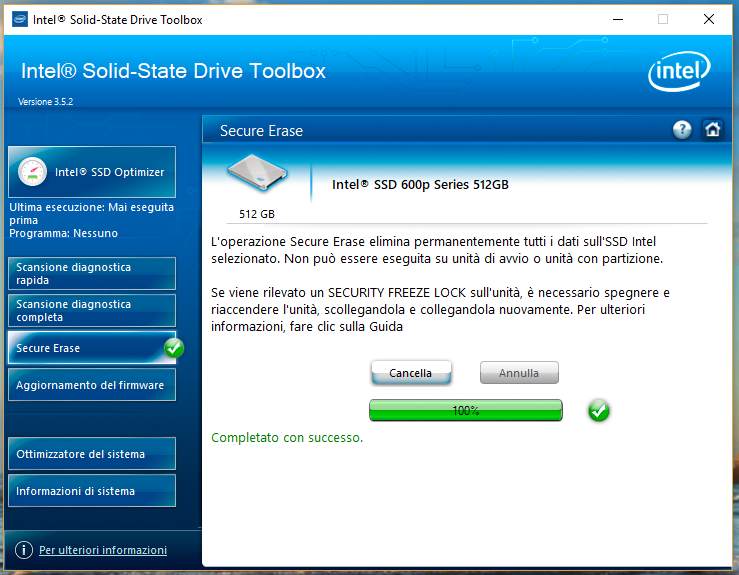739x575 pixels.
Task: Follow the Per ulteriori informazioni link
Action: (x=103, y=550)
